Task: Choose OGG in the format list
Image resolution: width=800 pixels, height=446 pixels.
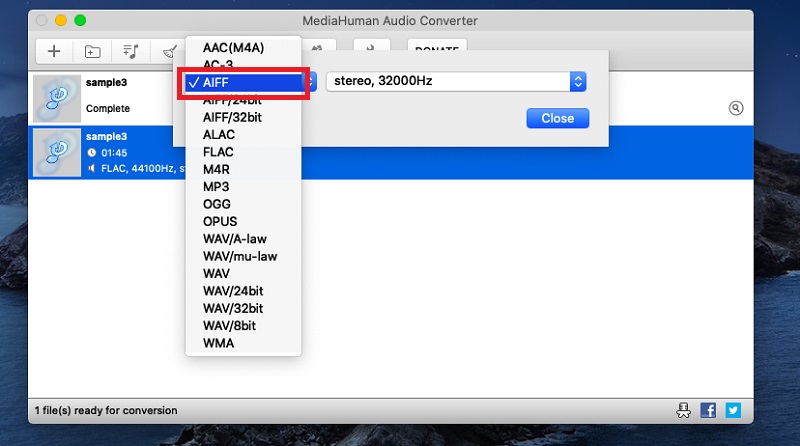Action: [x=218, y=203]
